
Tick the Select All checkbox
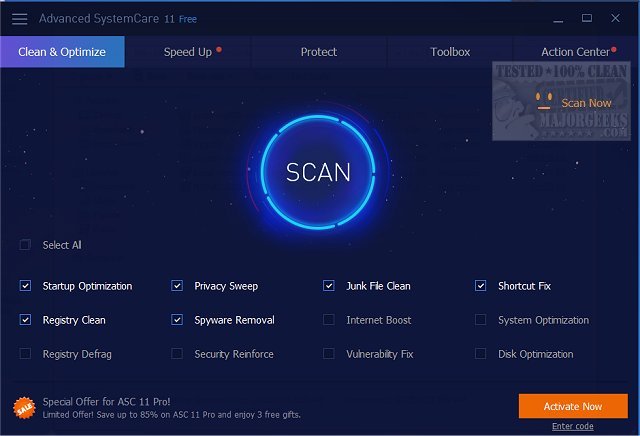point(25,245)
